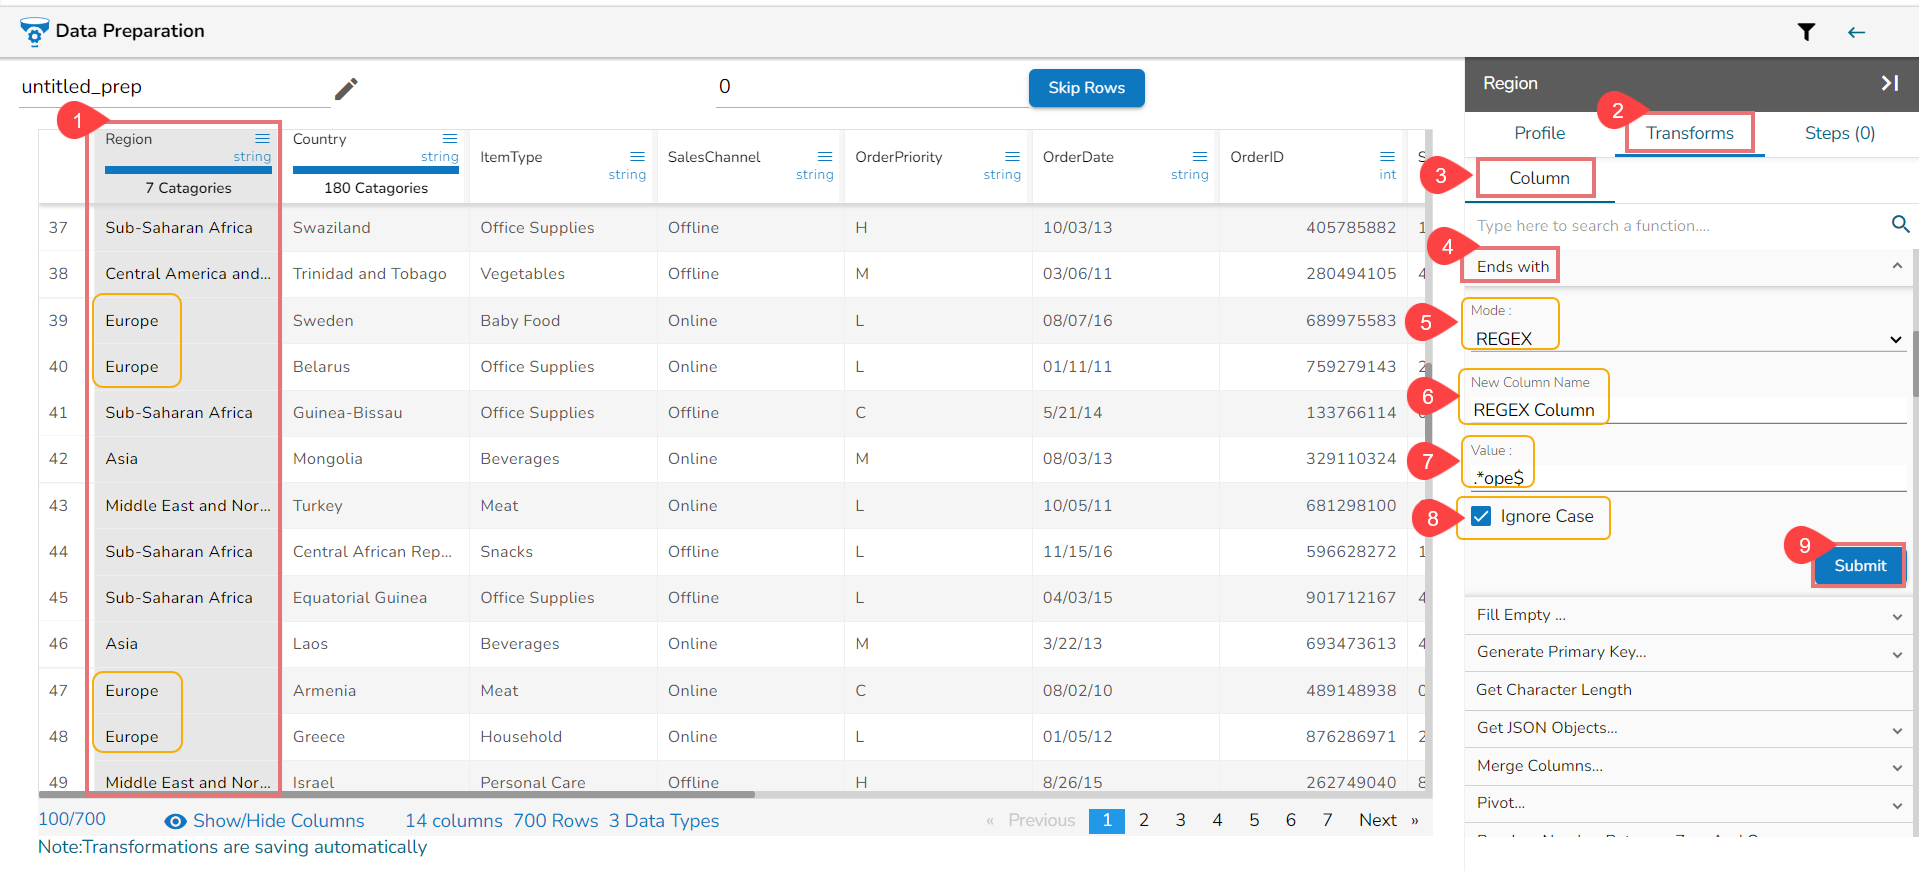Click the back arrow icon

[1856, 32]
